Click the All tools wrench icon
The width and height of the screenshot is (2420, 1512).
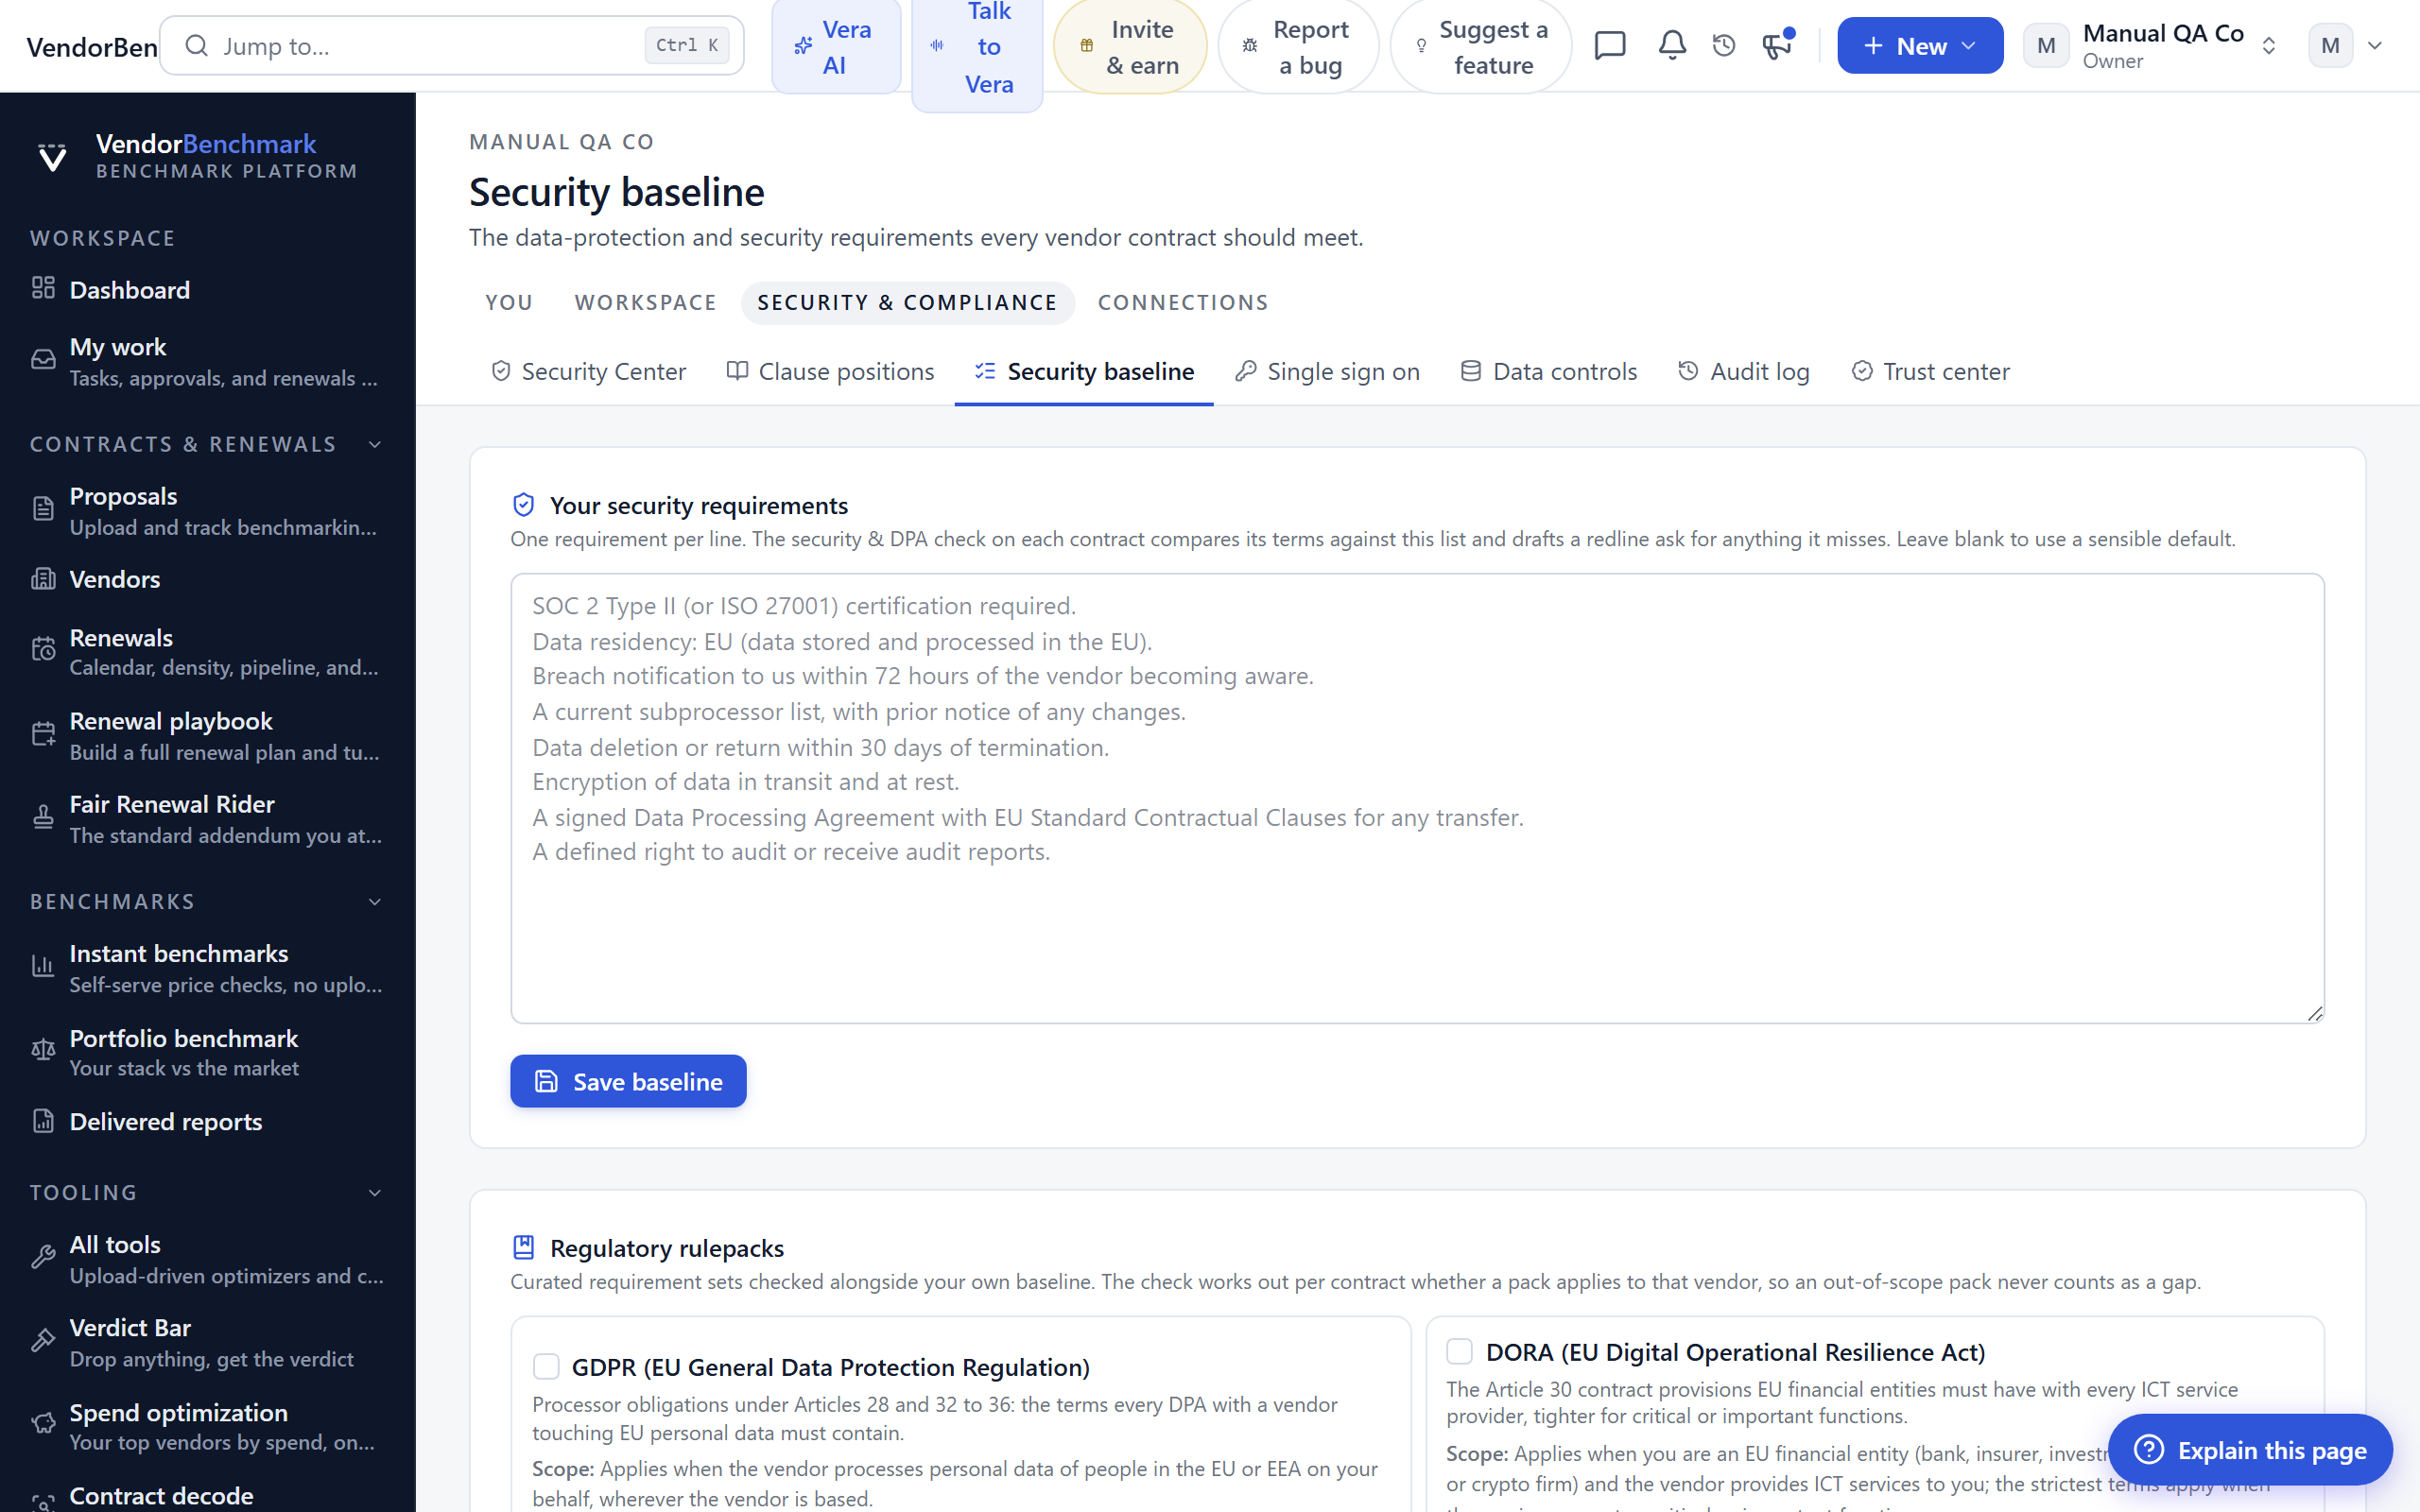coord(43,1258)
